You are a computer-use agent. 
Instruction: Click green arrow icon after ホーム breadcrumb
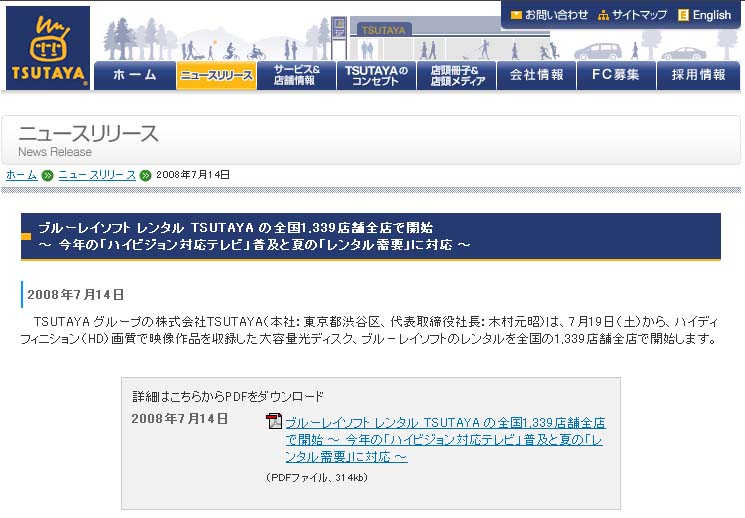point(48,175)
